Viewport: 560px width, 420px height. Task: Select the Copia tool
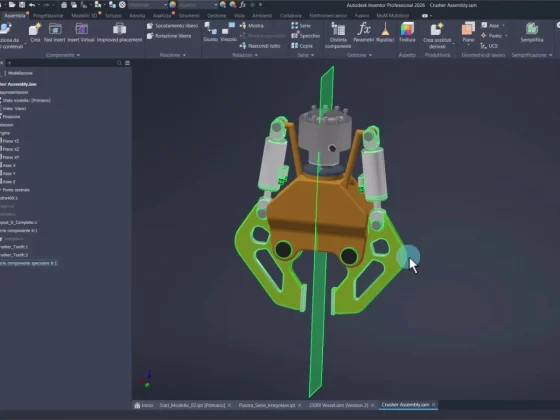click(302, 46)
